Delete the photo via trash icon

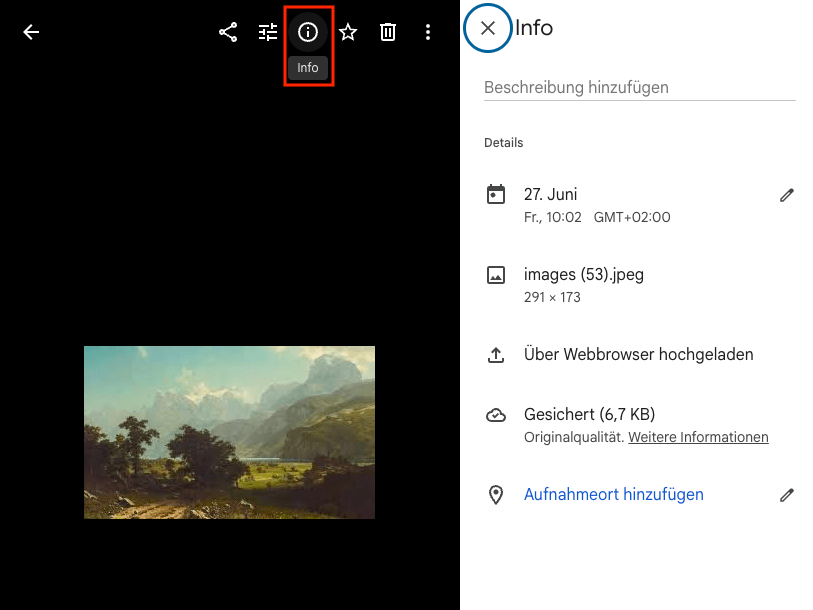coord(388,31)
